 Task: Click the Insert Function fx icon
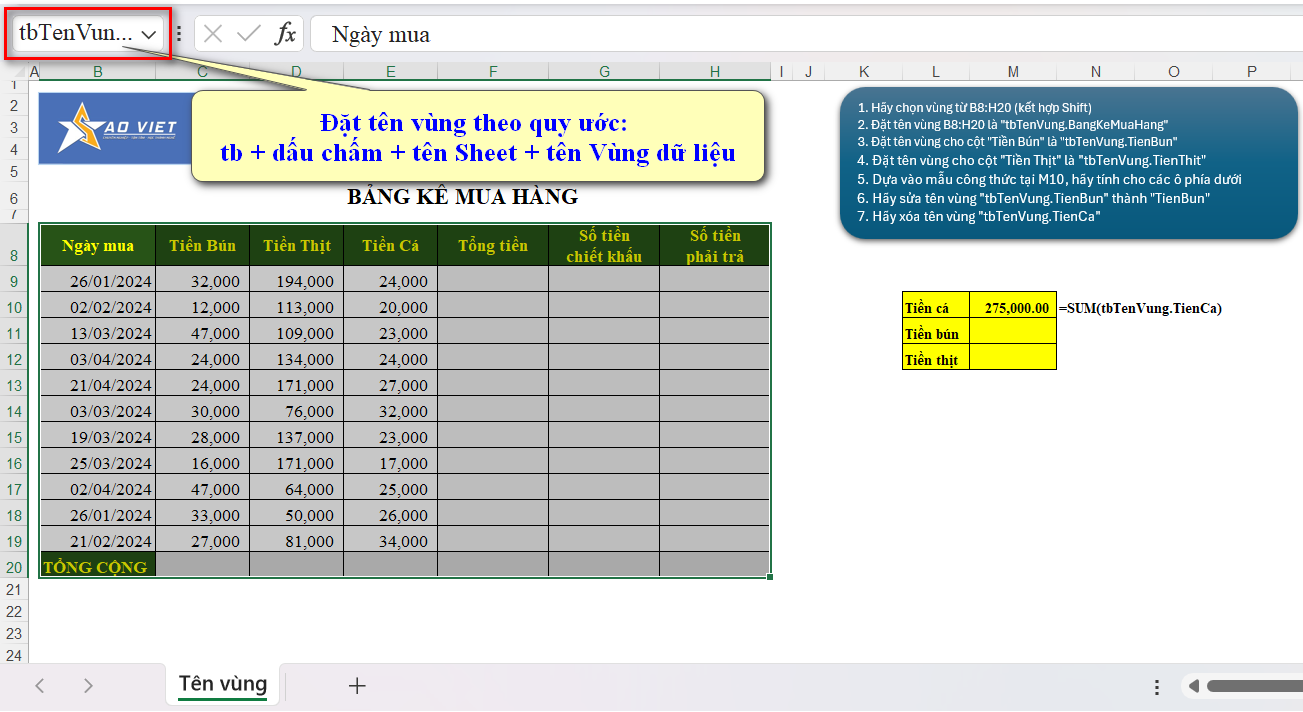287,32
